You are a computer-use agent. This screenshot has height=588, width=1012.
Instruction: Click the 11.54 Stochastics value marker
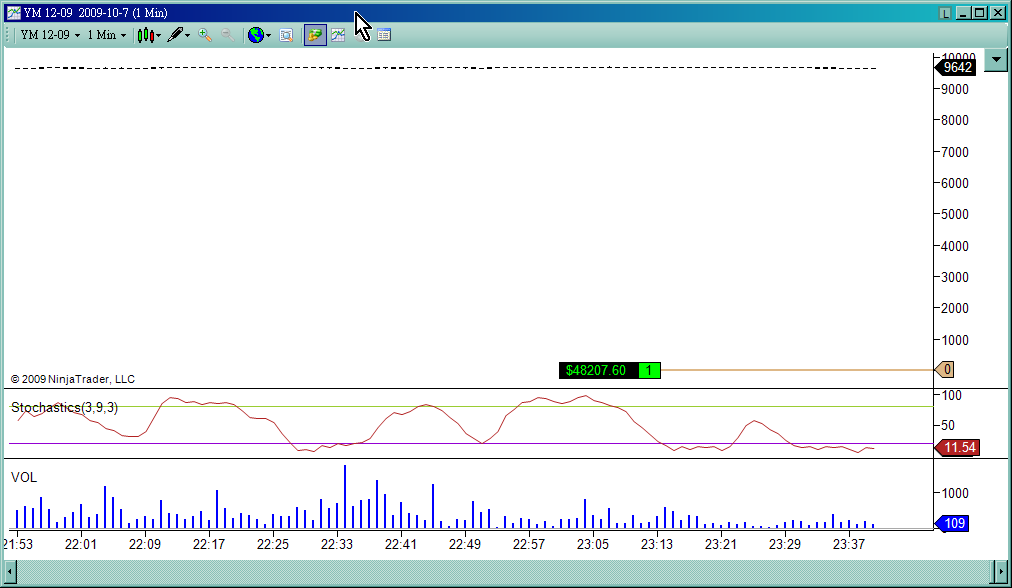coord(958,447)
